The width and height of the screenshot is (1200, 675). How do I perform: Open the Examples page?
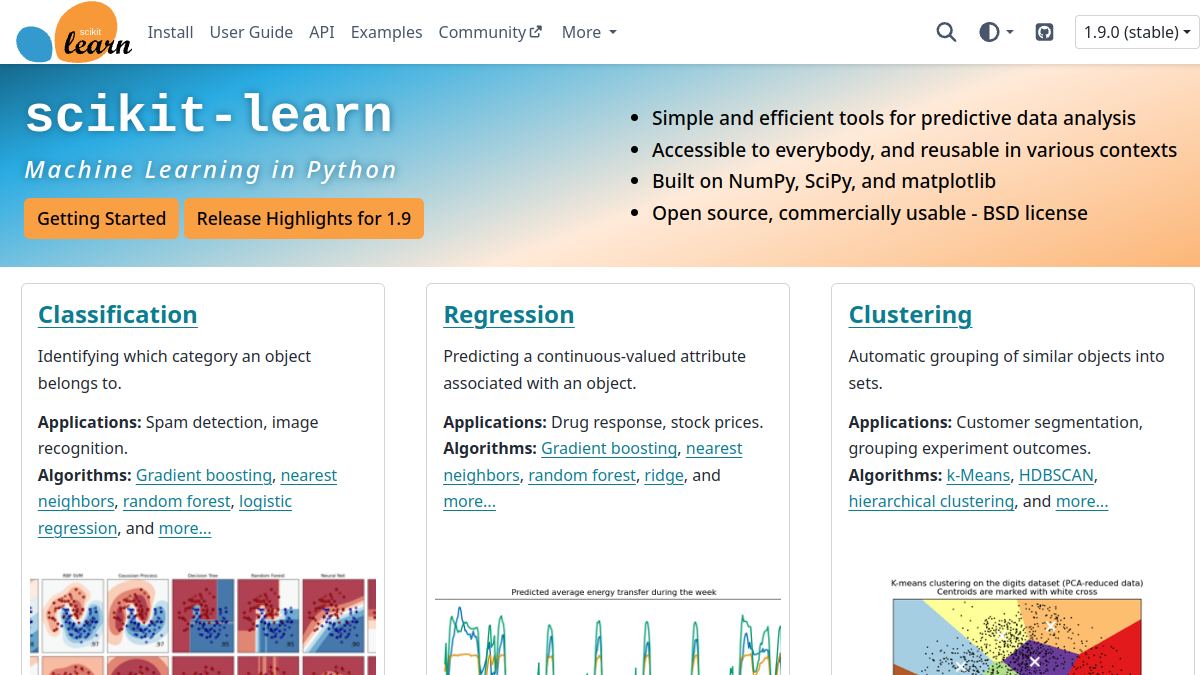pyautogui.click(x=386, y=32)
